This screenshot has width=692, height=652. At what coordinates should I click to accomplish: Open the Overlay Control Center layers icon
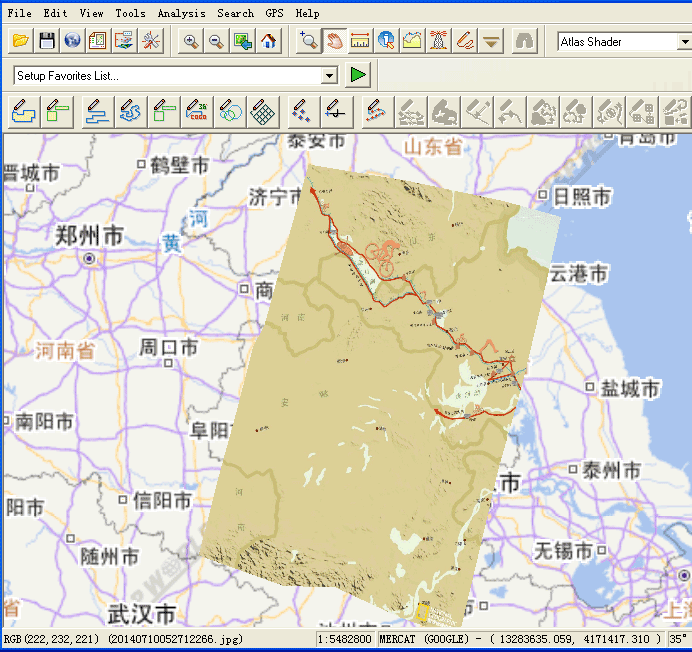tap(124, 41)
